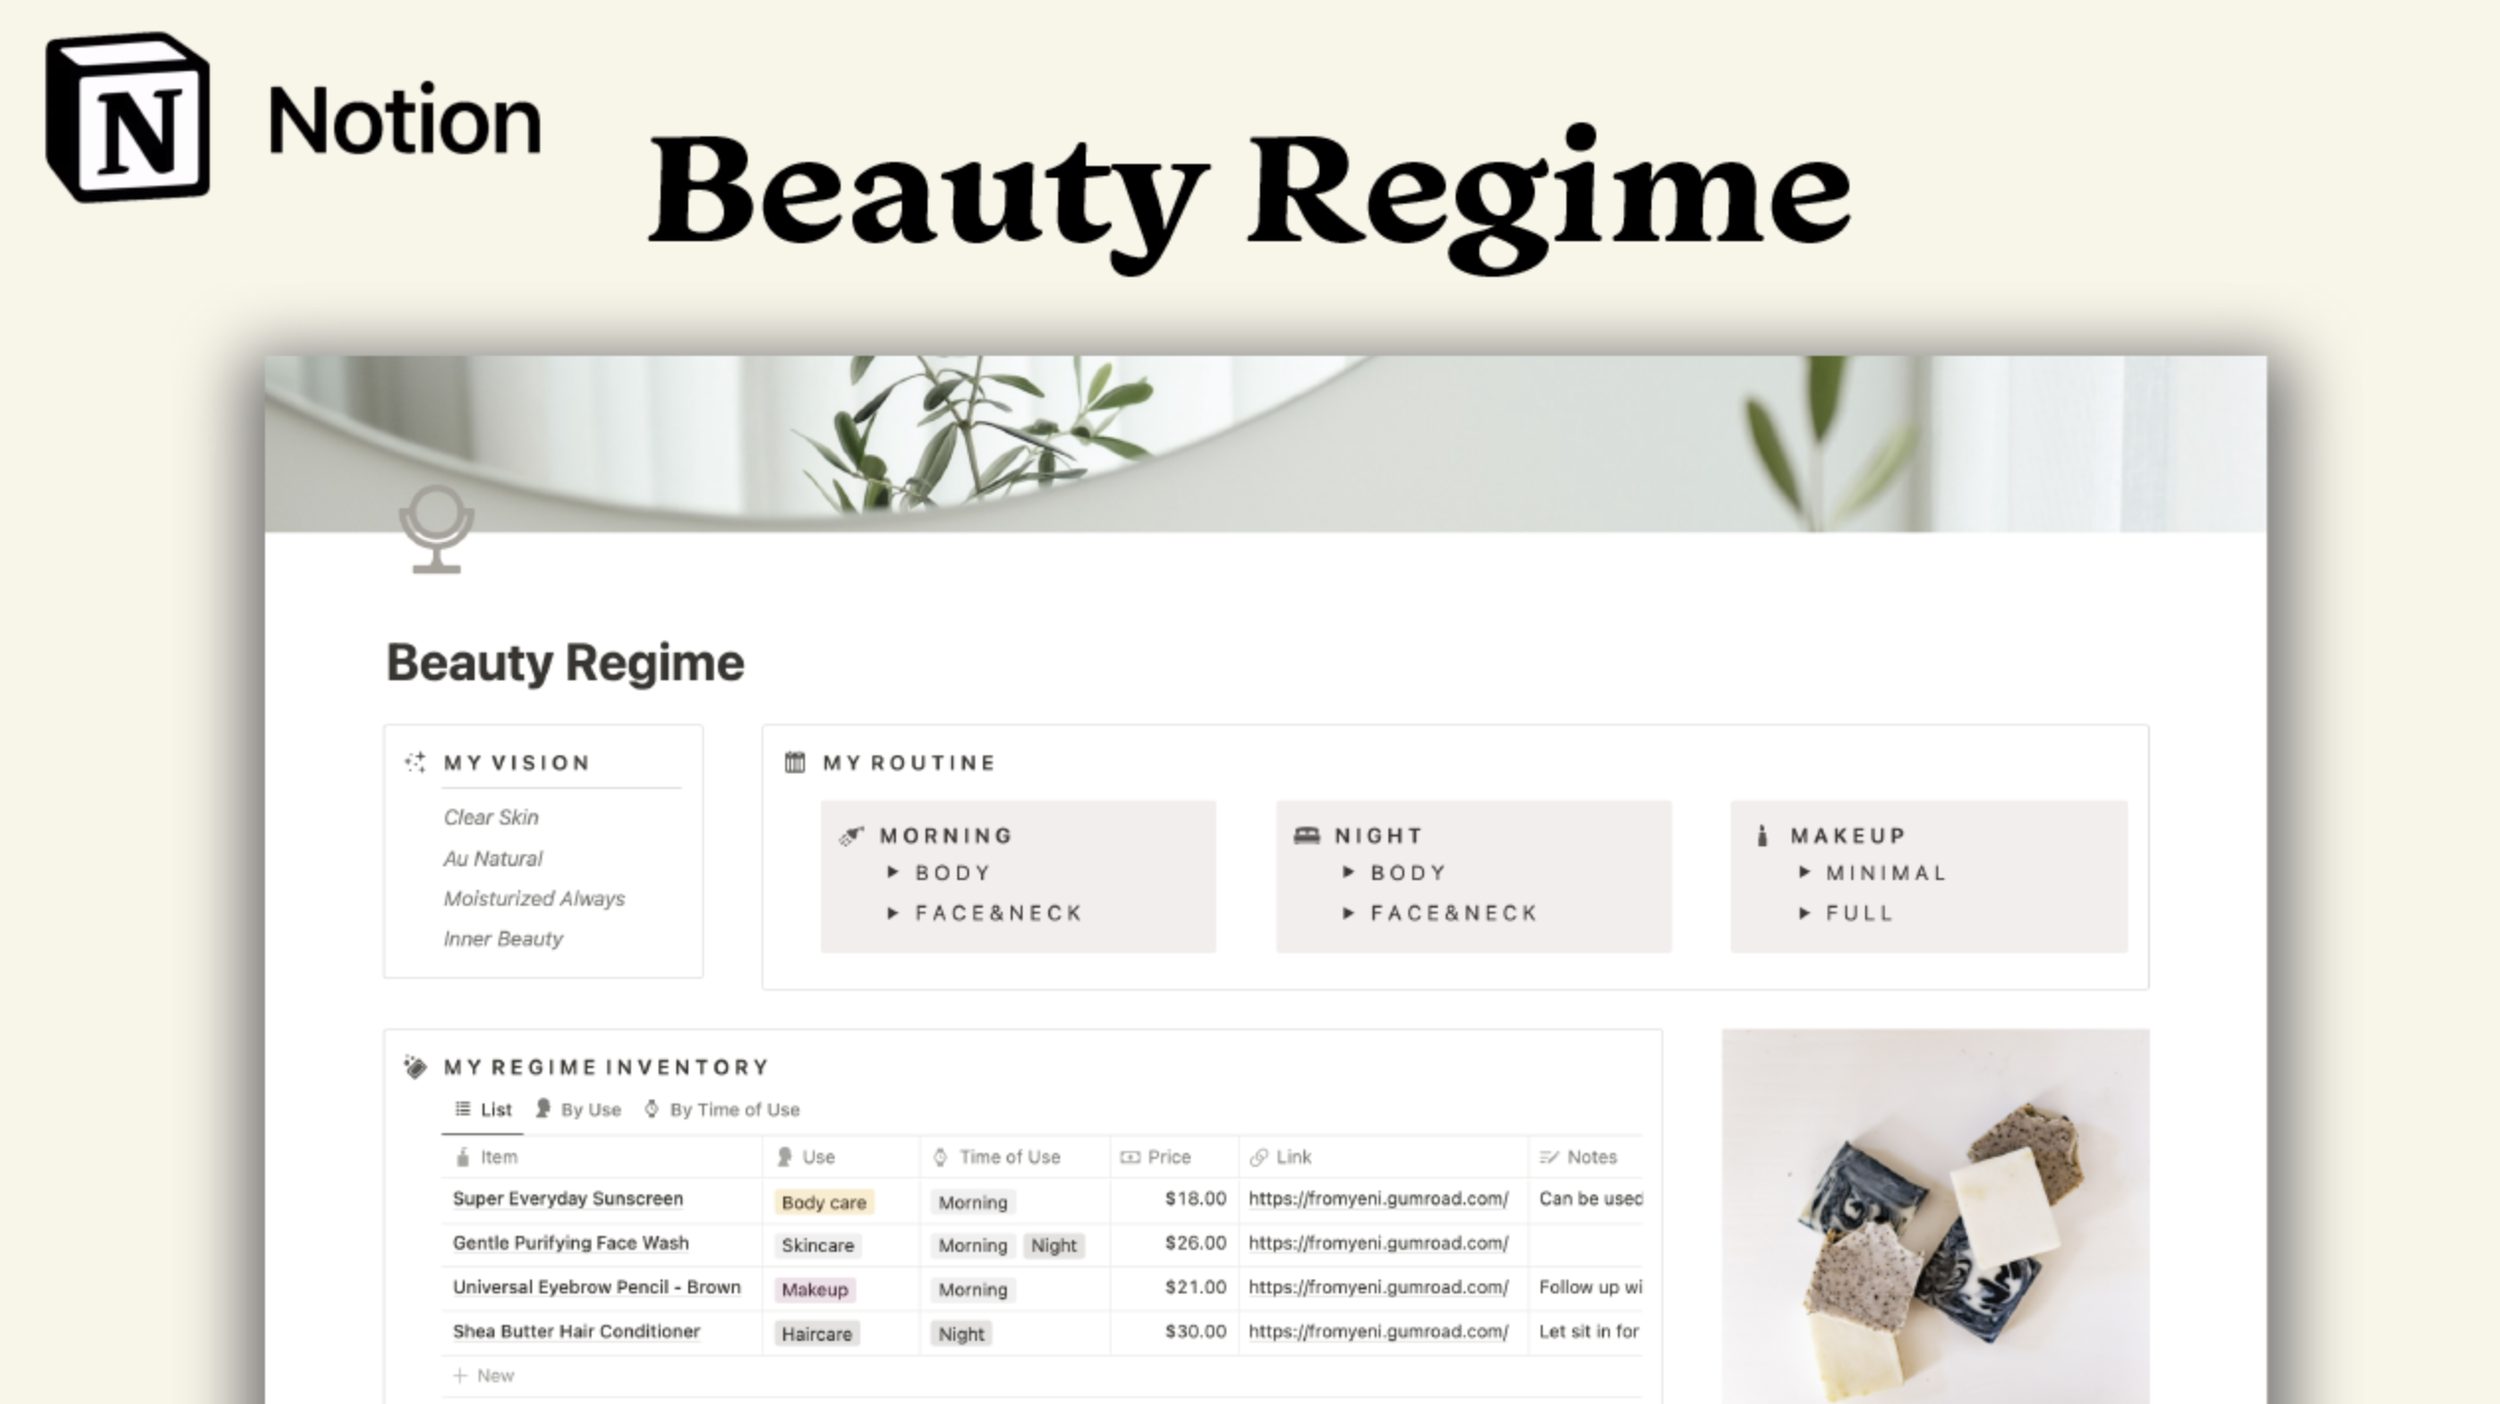The width and height of the screenshot is (2500, 1404).
Task: Click the Au Natural vision text
Action: tap(493, 858)
